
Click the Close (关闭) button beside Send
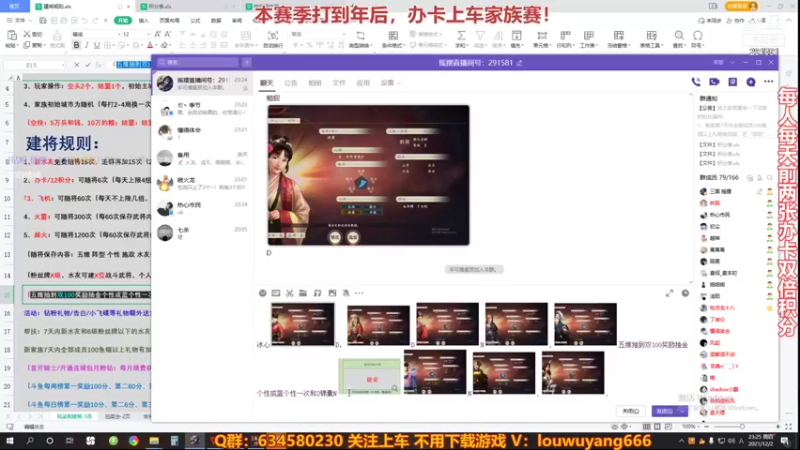point(631,411)
